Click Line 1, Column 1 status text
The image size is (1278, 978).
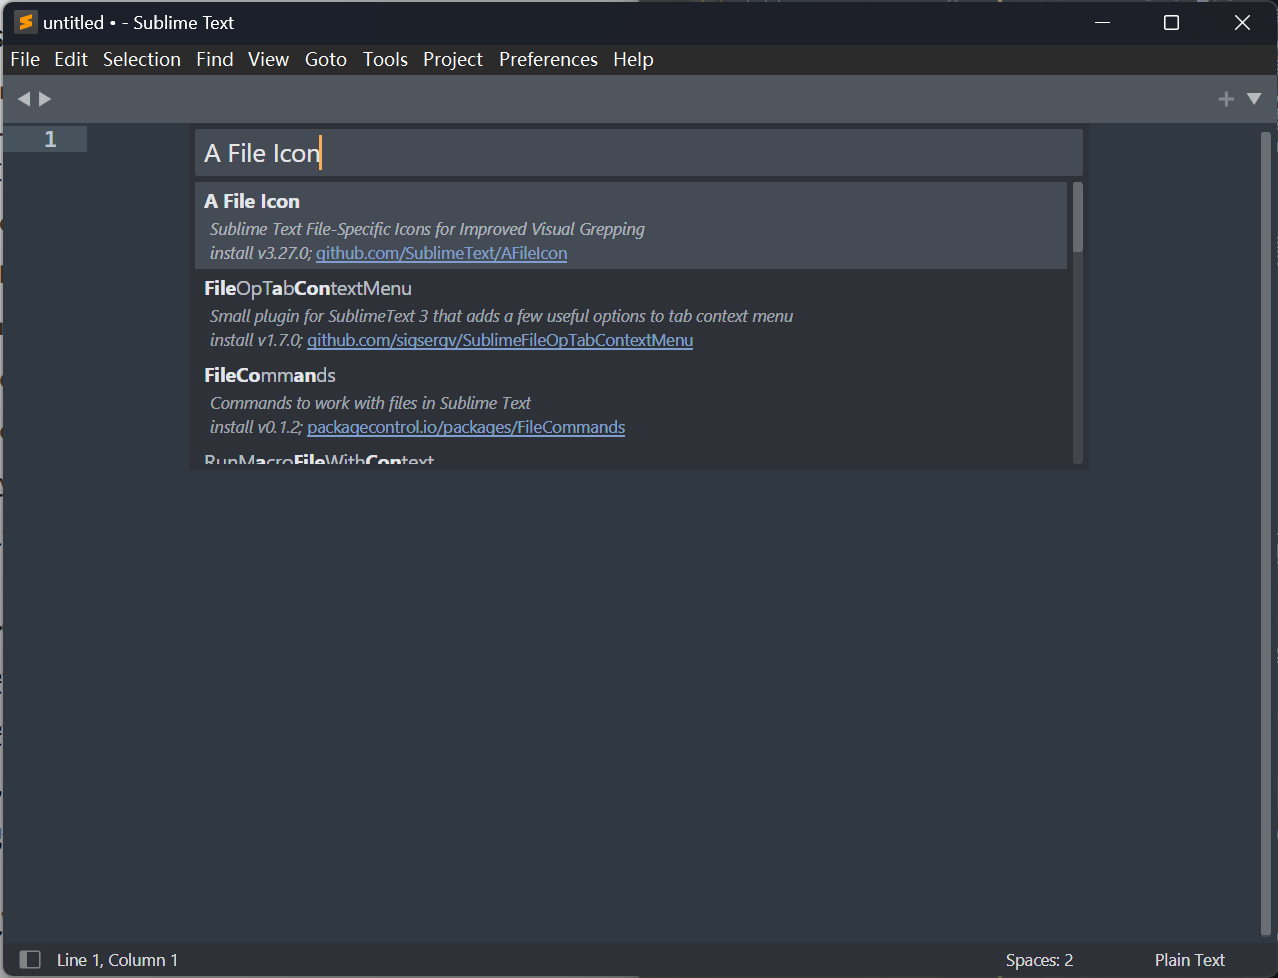117,960
